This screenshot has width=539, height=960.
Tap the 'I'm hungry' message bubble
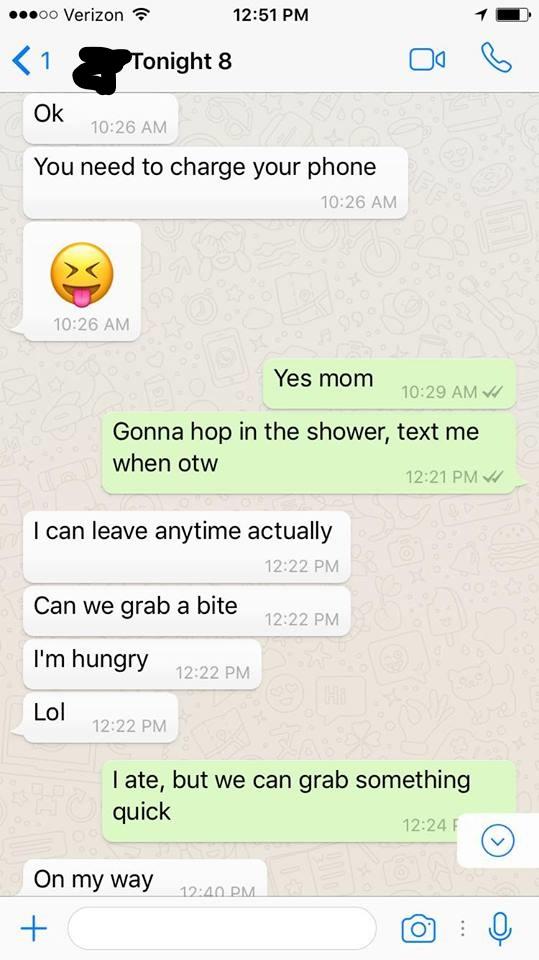point(142,664)
